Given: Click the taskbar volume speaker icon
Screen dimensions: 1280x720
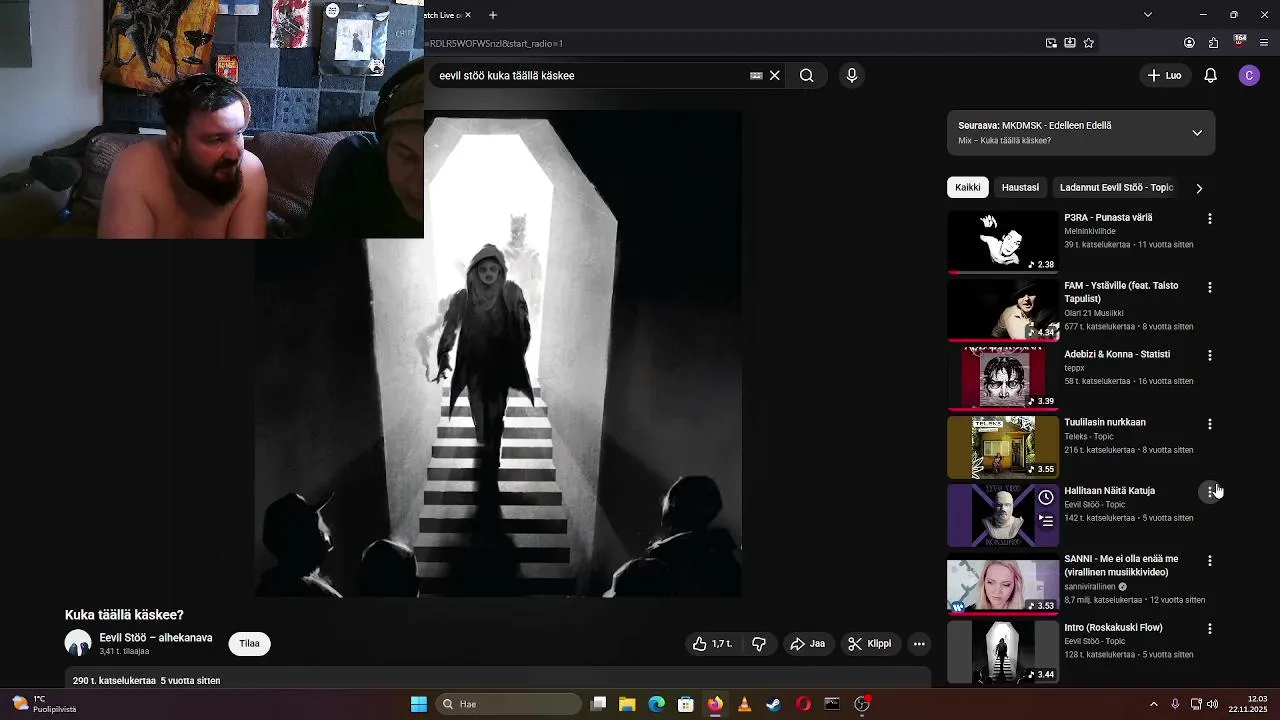Looking at the screenshot, I should point(1213,704).
